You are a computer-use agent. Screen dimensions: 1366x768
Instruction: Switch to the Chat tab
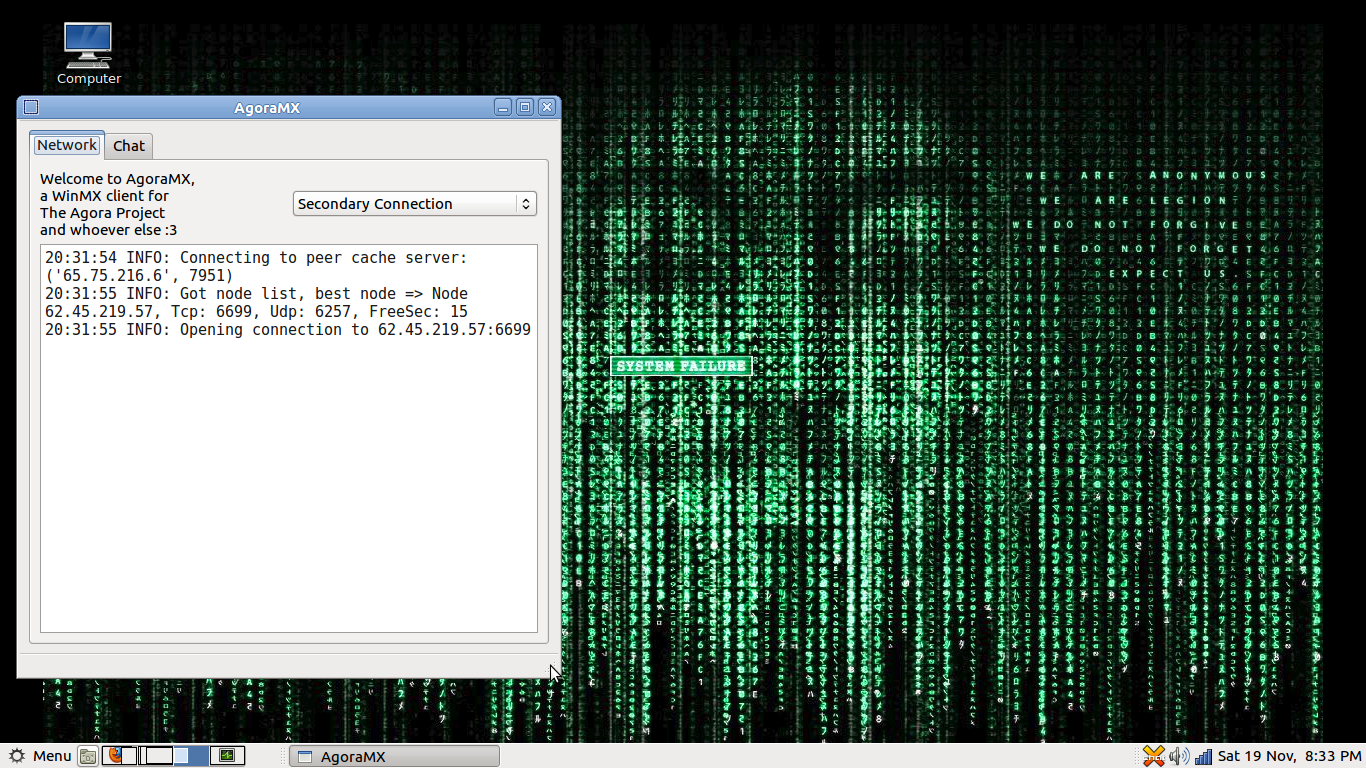(129, 146)
